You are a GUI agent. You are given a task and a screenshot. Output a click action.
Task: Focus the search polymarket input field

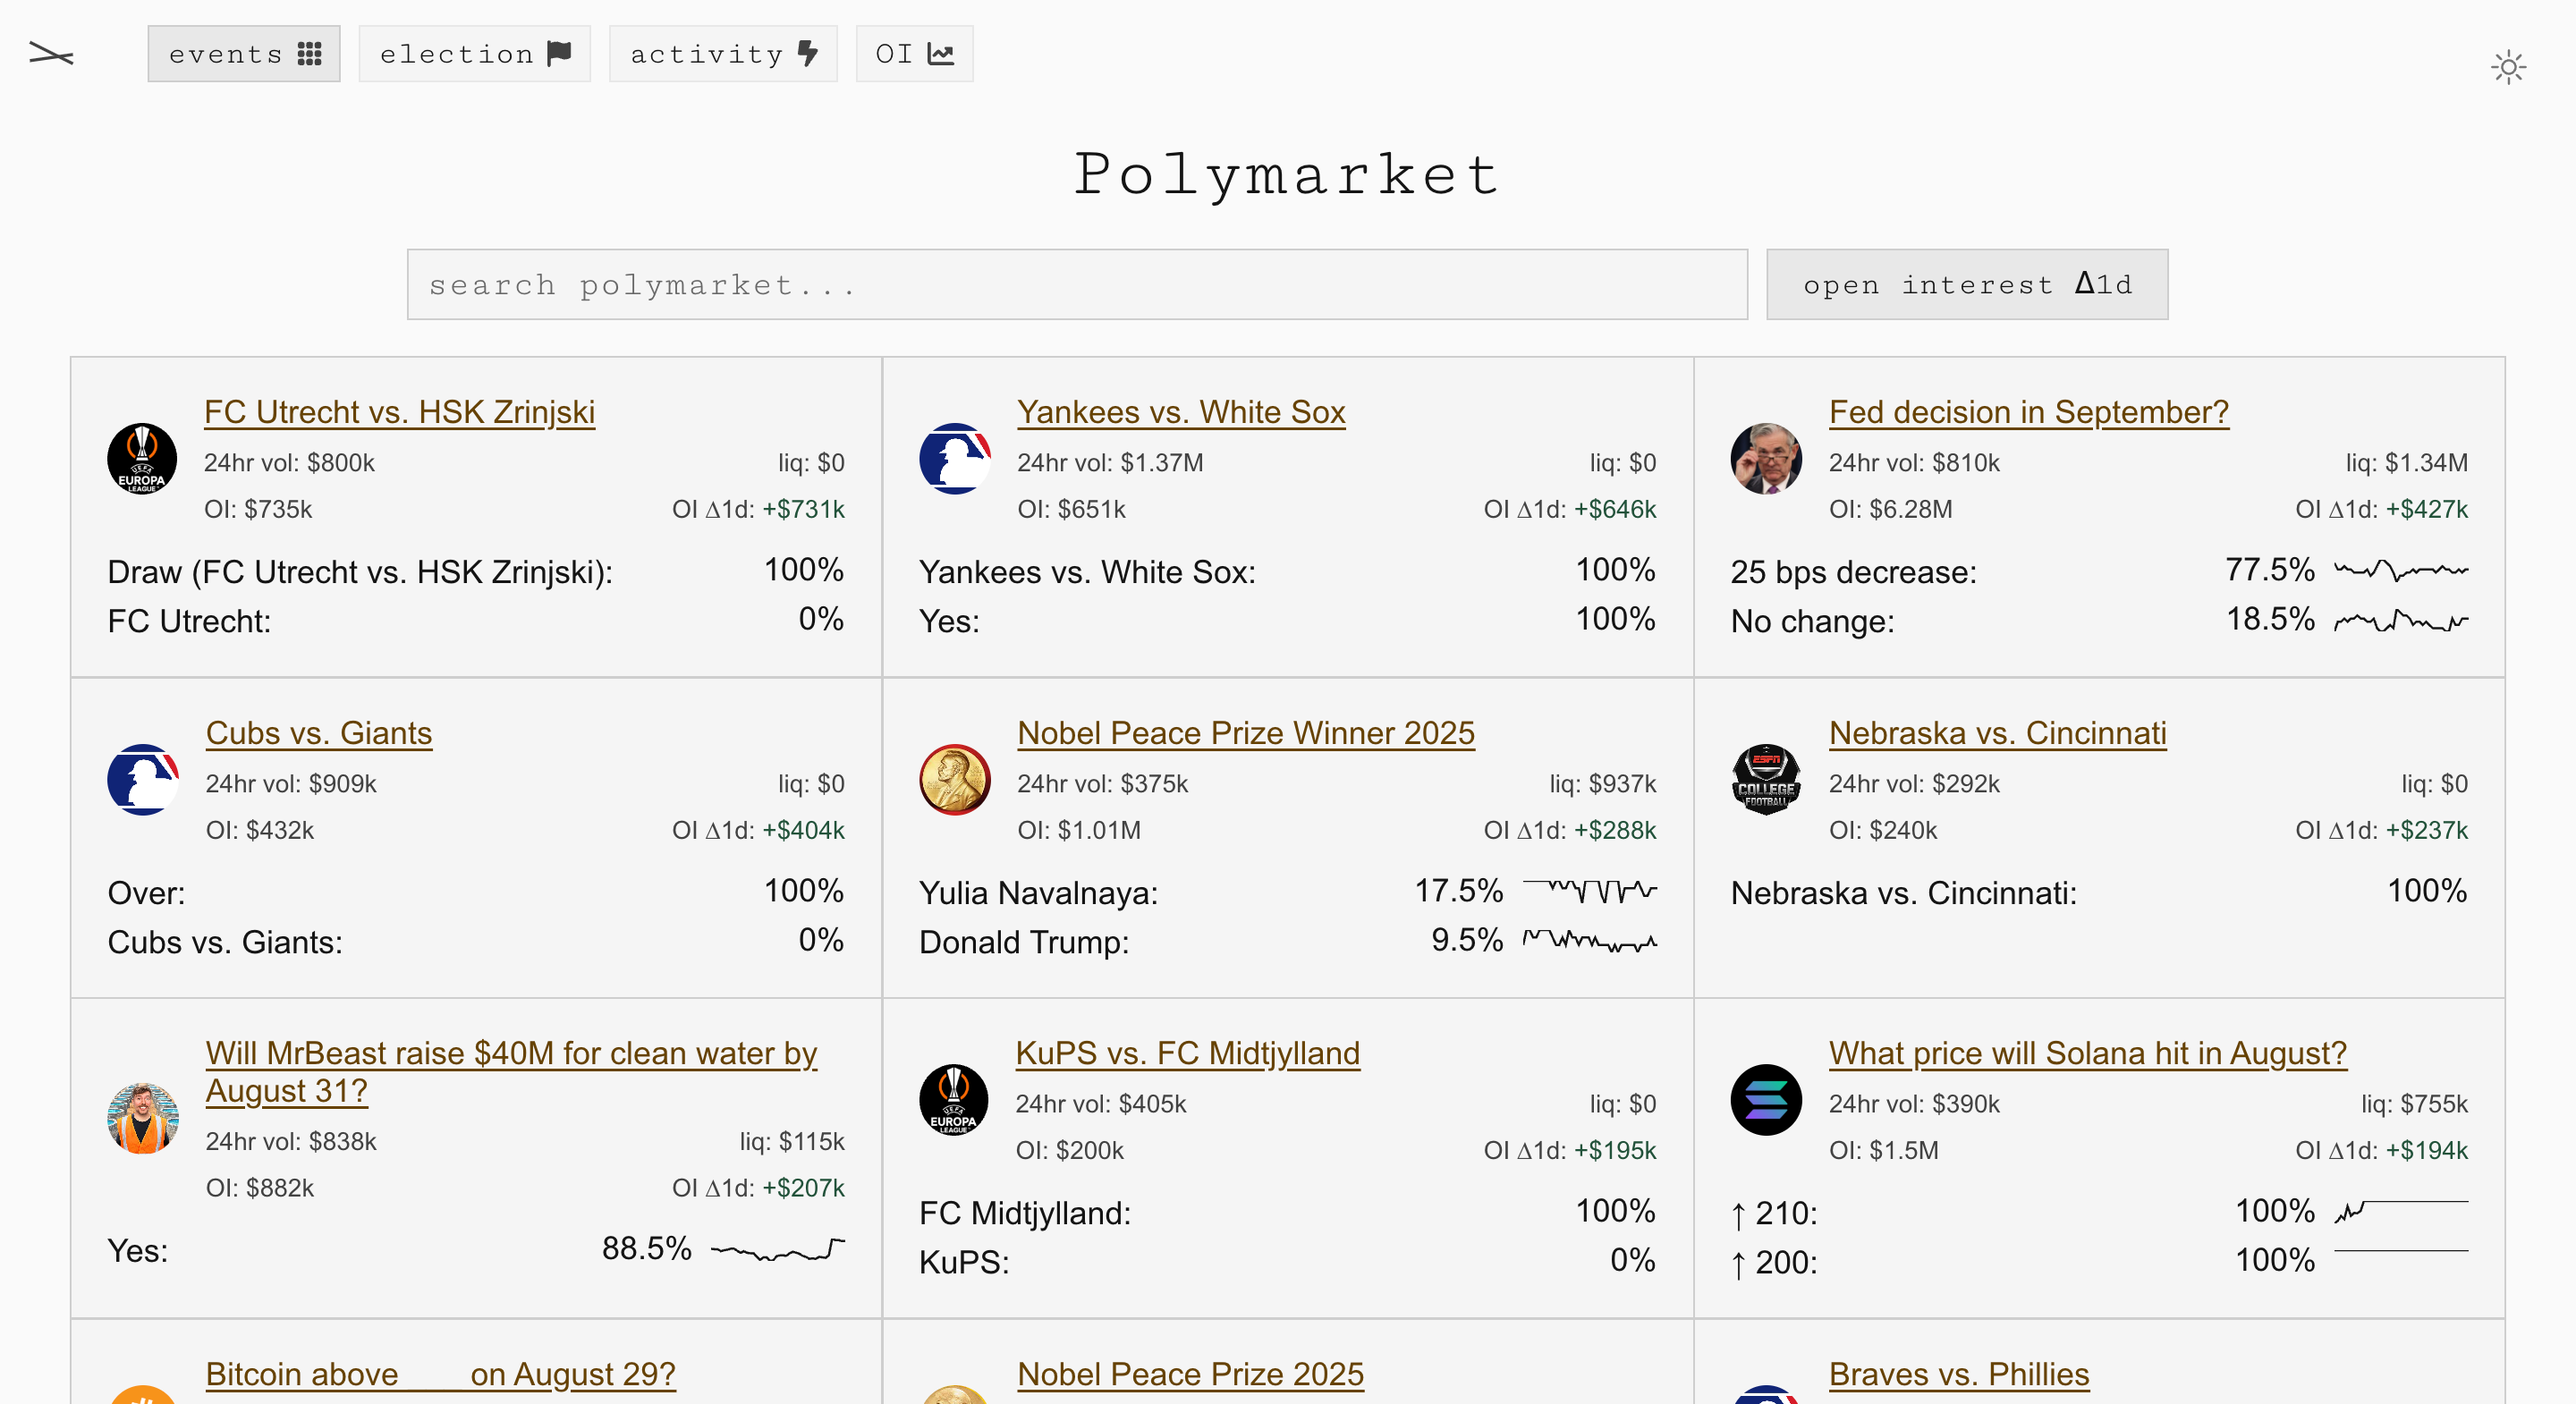click(x=1076, y=285)
